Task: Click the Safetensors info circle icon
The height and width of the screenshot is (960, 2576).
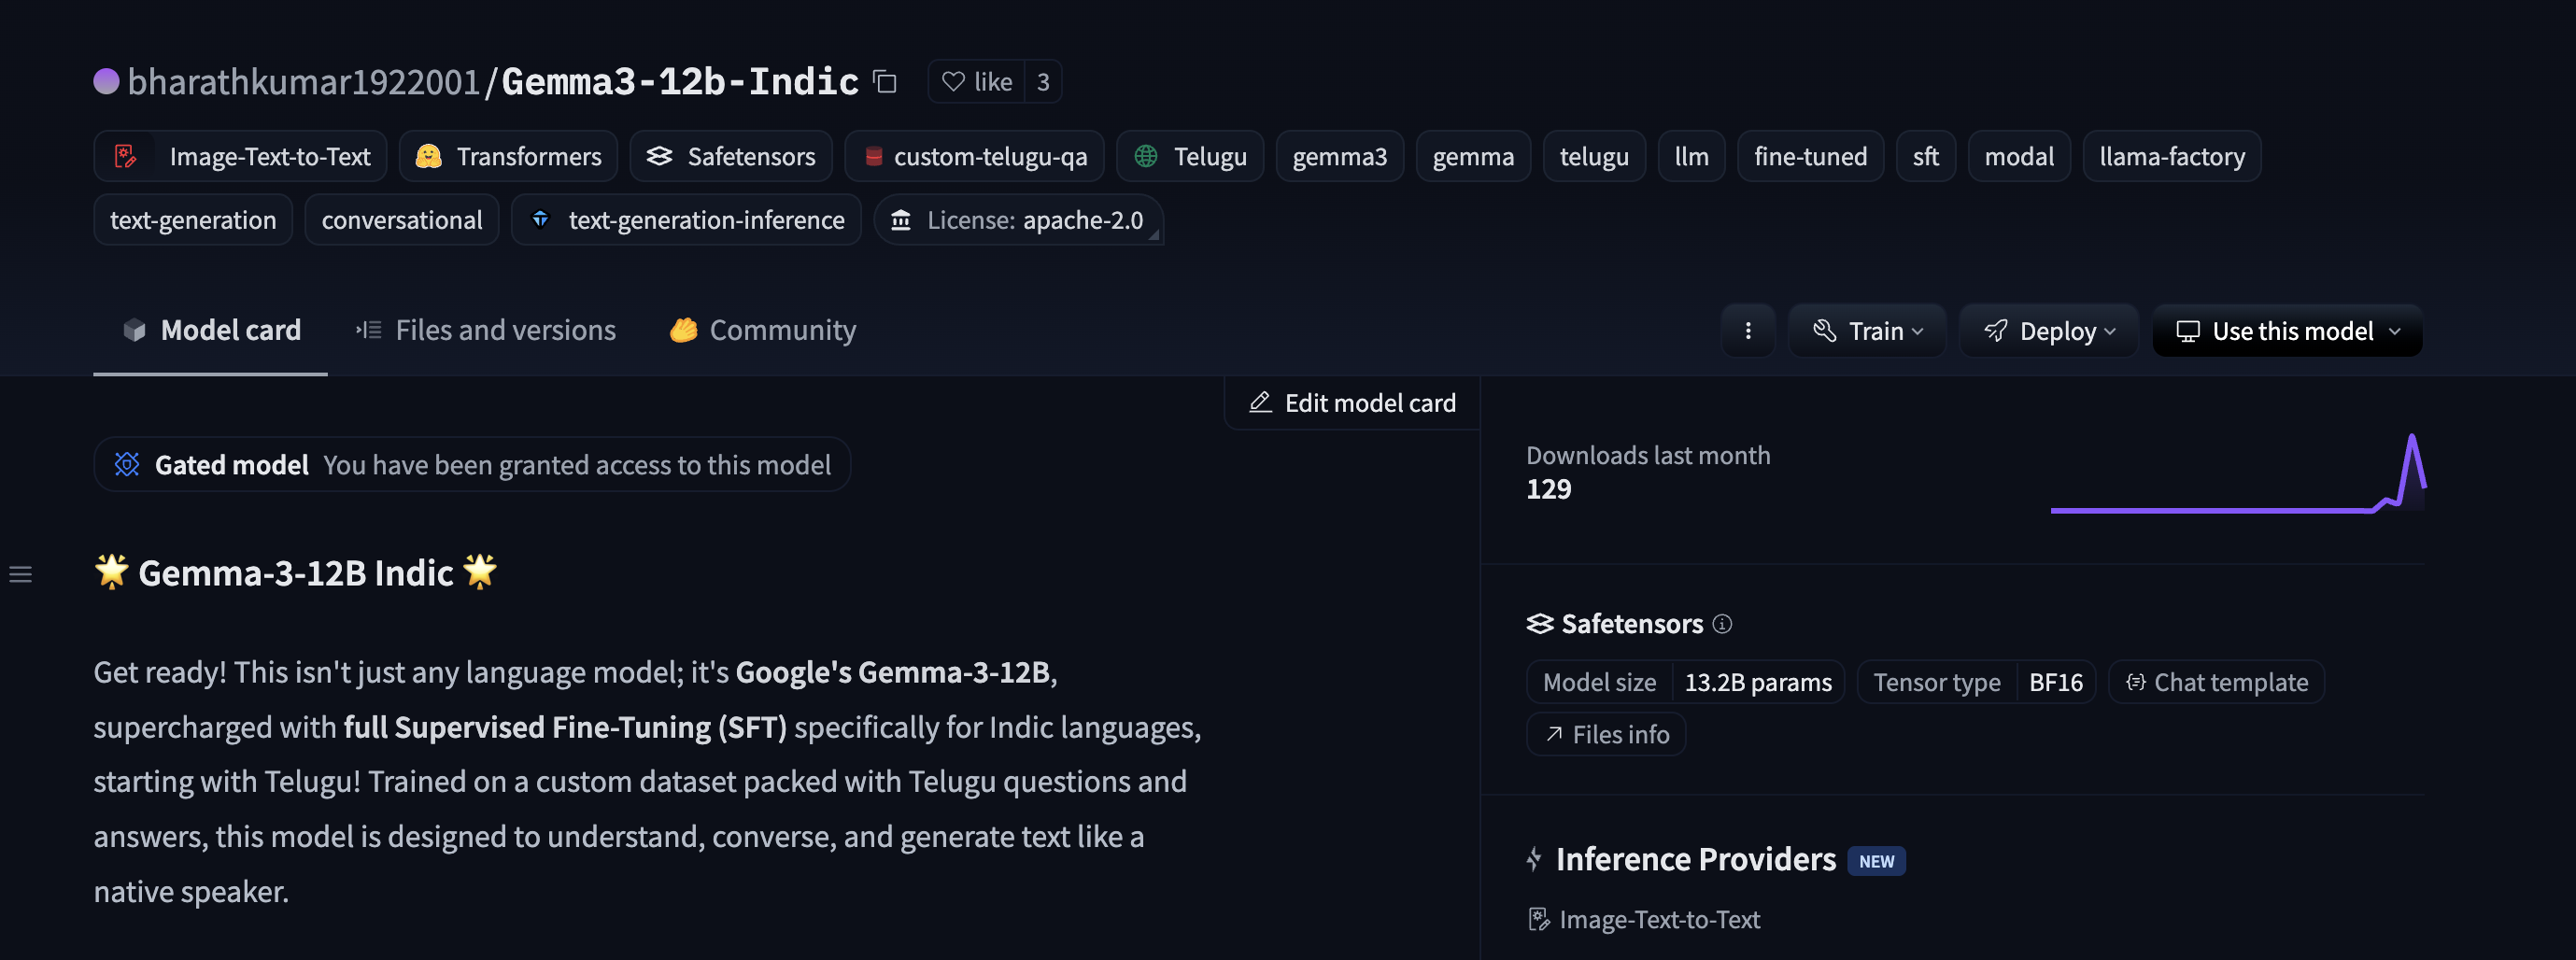Action: click(1722, 624)
